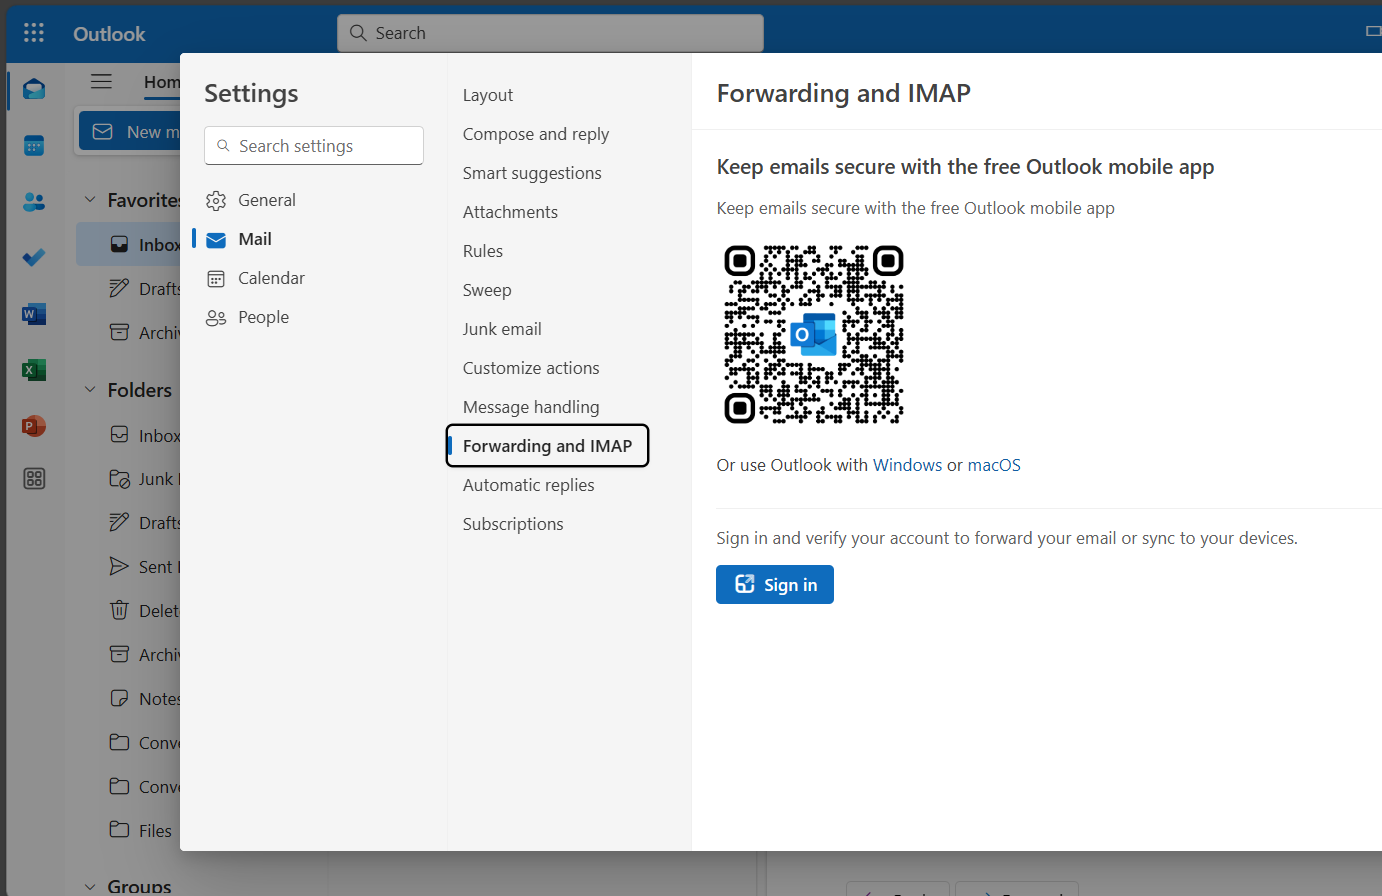Click the General gear icon

pyautogui.click(x=216, y=201)
